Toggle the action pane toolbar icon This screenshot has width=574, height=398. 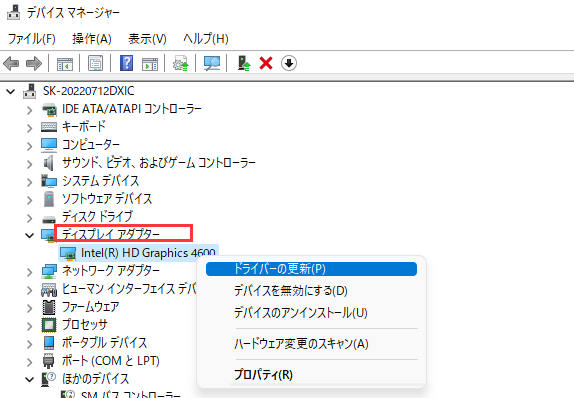150,64
